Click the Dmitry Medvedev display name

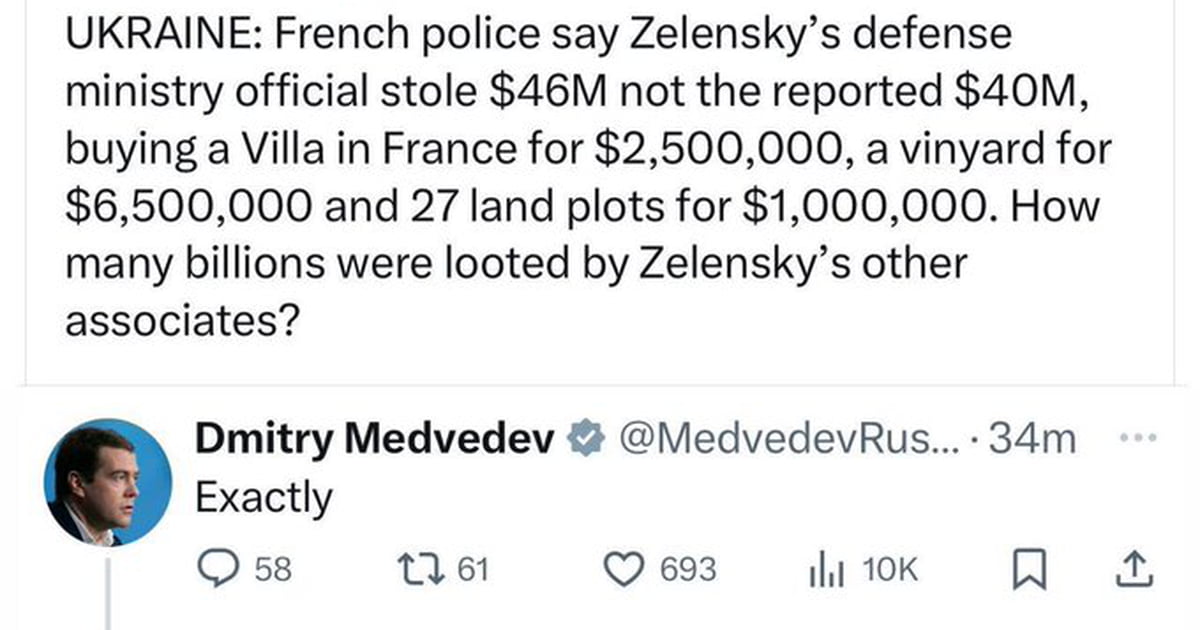pos(374,438)
